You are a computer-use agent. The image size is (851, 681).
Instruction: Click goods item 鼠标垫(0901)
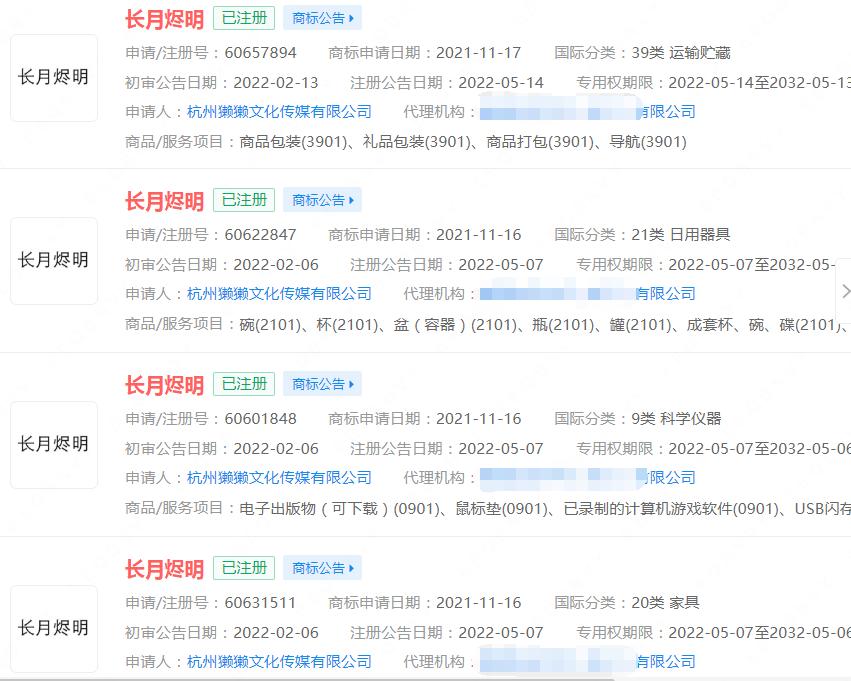coord(501,508)
